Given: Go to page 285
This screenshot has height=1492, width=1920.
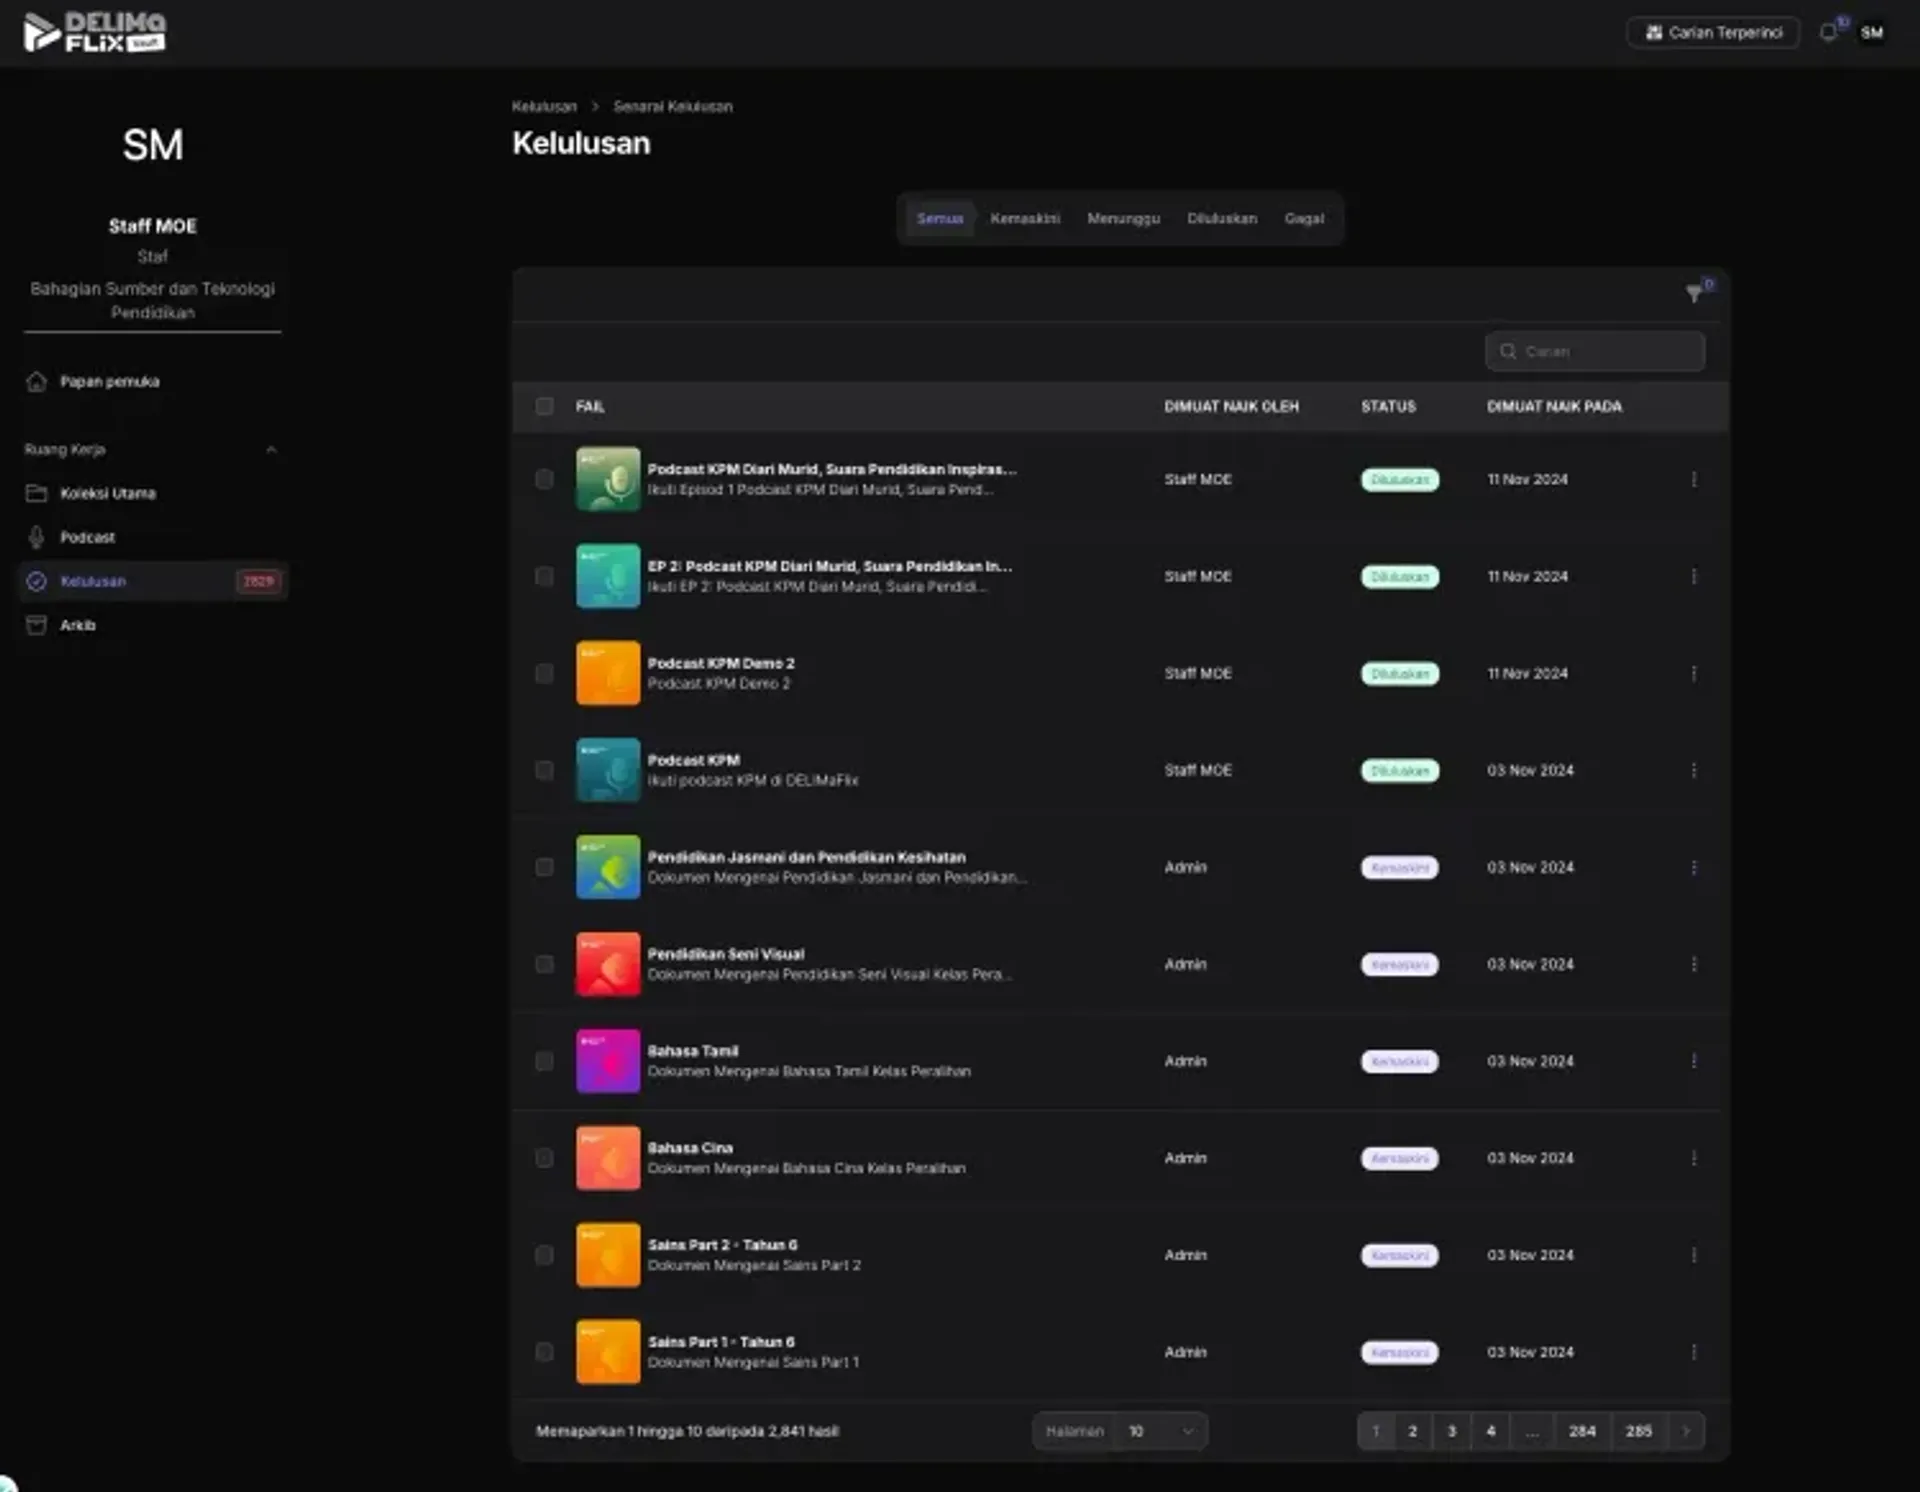Looking at the screenshot, I should coord(1638,1431).
